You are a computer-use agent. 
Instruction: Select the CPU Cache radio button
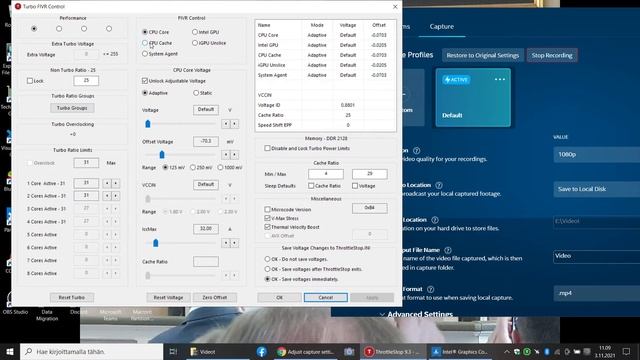(x=145, y=42)
